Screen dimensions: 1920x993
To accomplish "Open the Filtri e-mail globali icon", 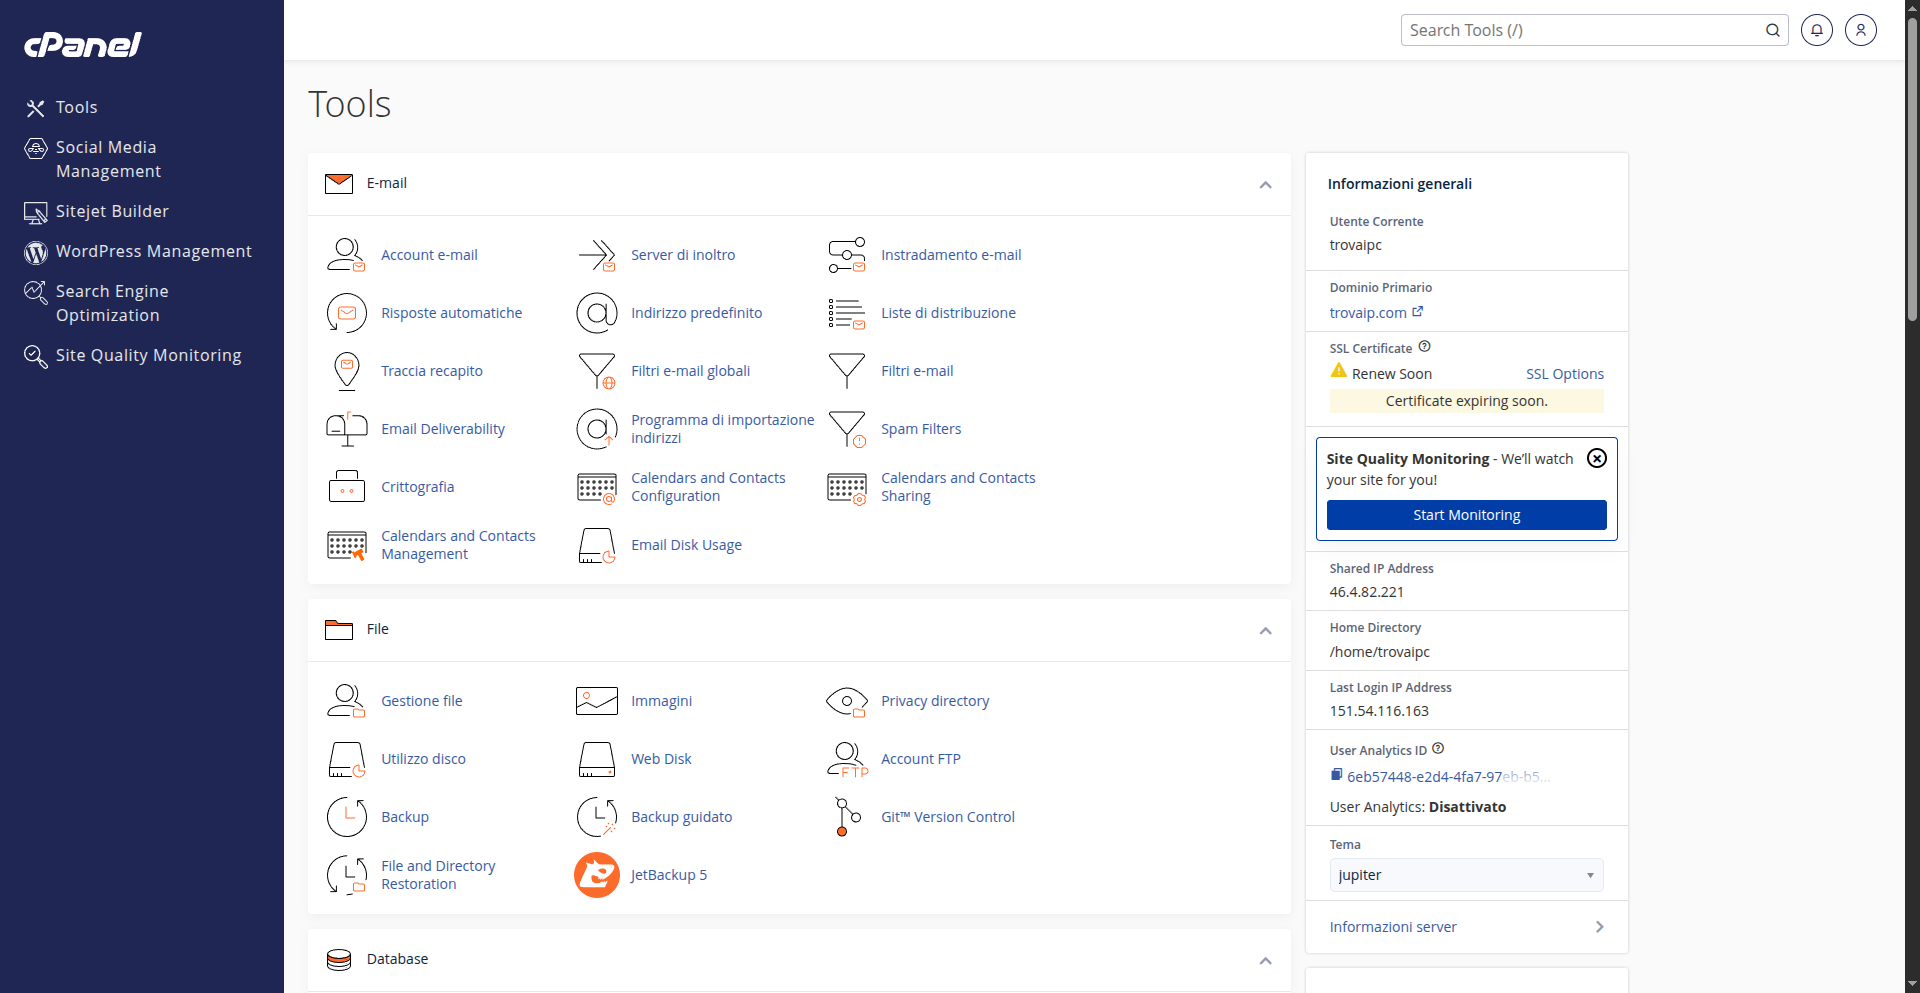I will tap(596, 371).
